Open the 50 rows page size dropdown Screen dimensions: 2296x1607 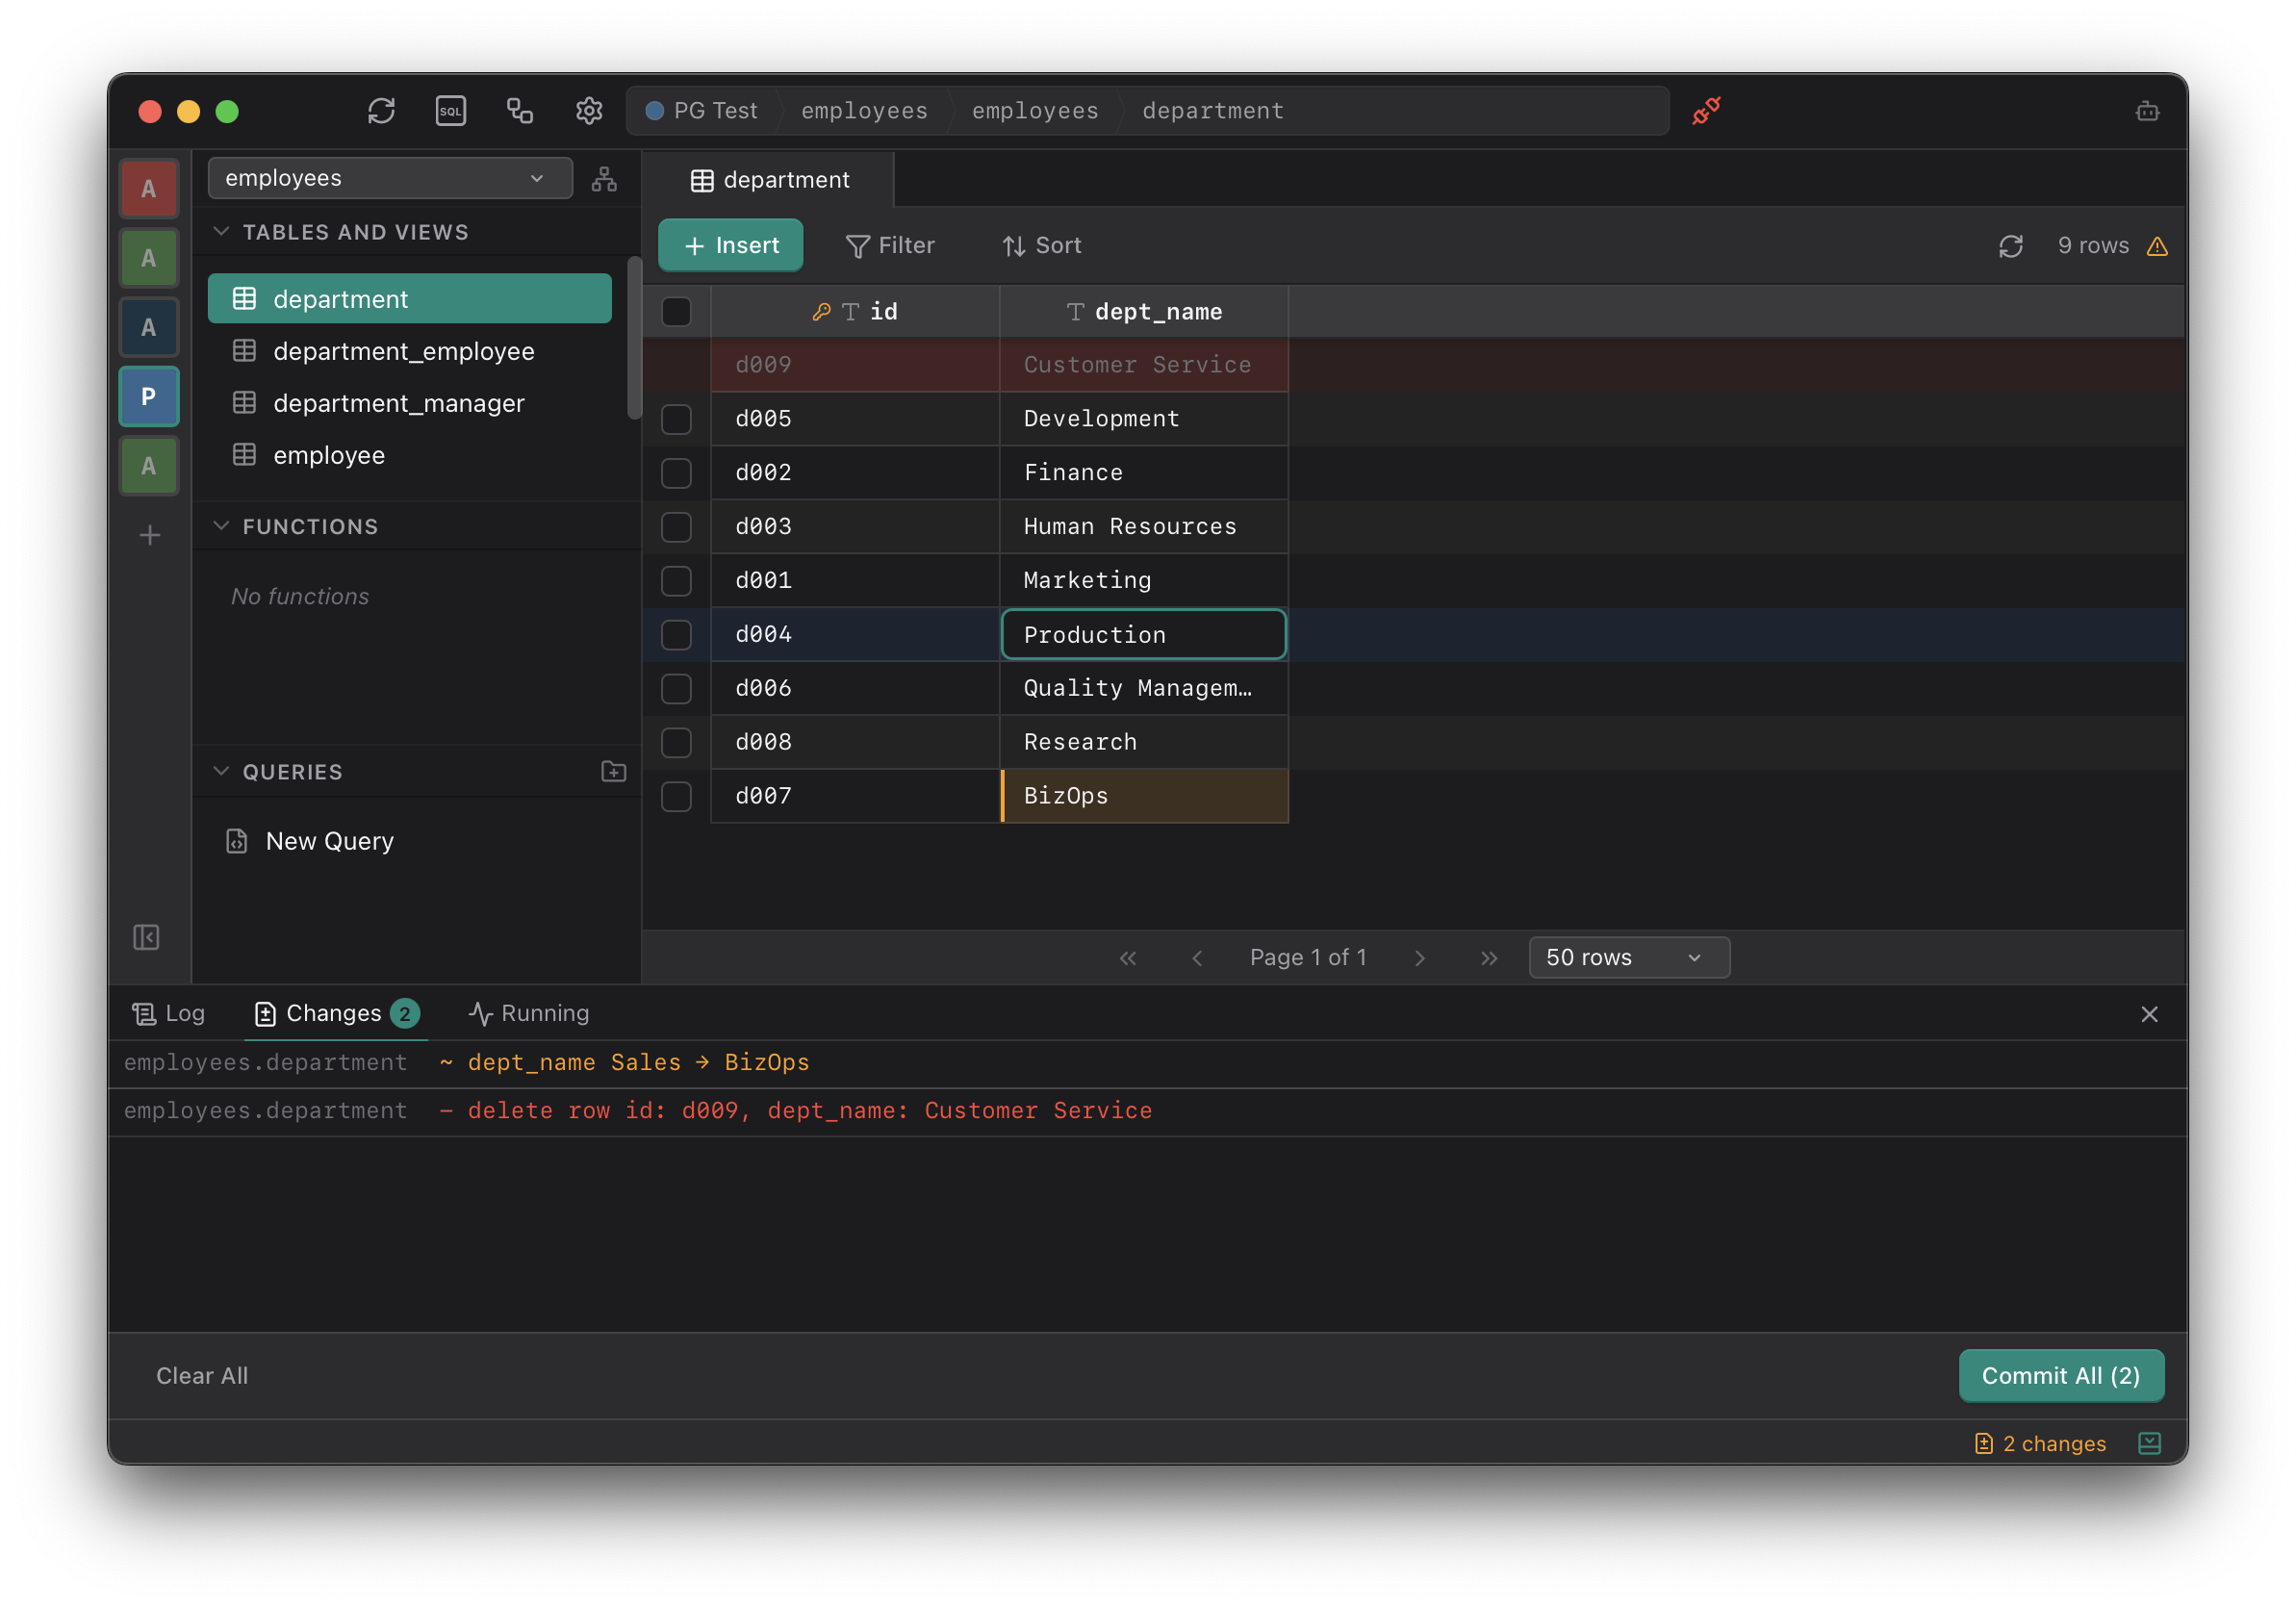tap(1628, 957)
